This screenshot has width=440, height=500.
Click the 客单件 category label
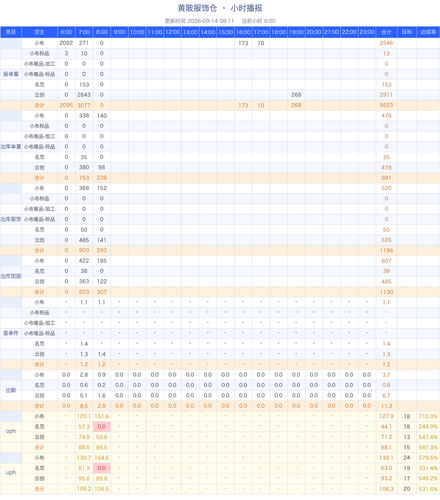pos(11,333)
